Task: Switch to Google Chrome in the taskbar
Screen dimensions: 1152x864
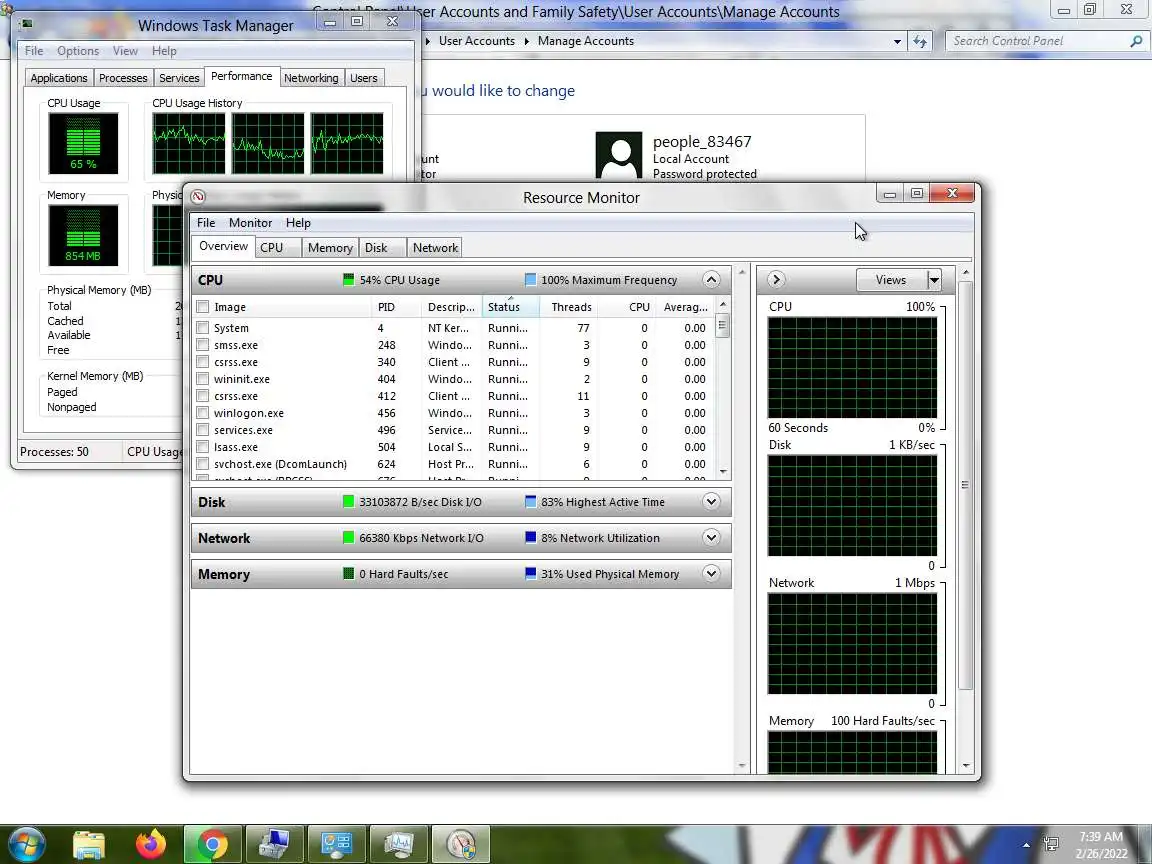Action: click(212, 845)
